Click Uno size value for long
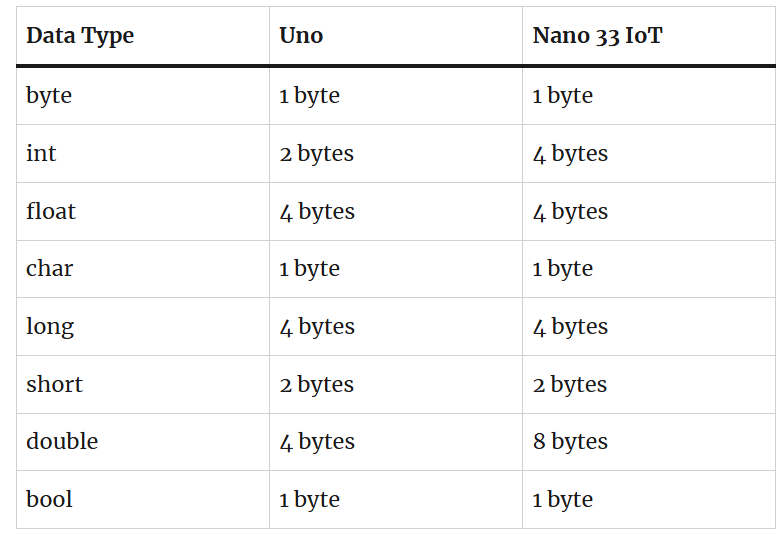Viewport: 781px width, 535px height. click(317, 327)
